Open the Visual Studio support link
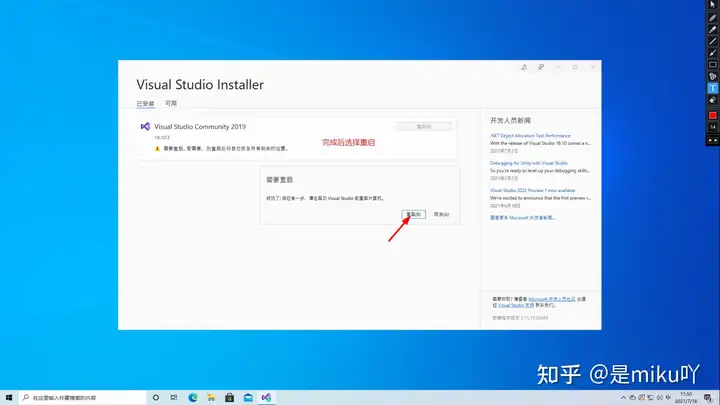 click(x=516, y=305)
